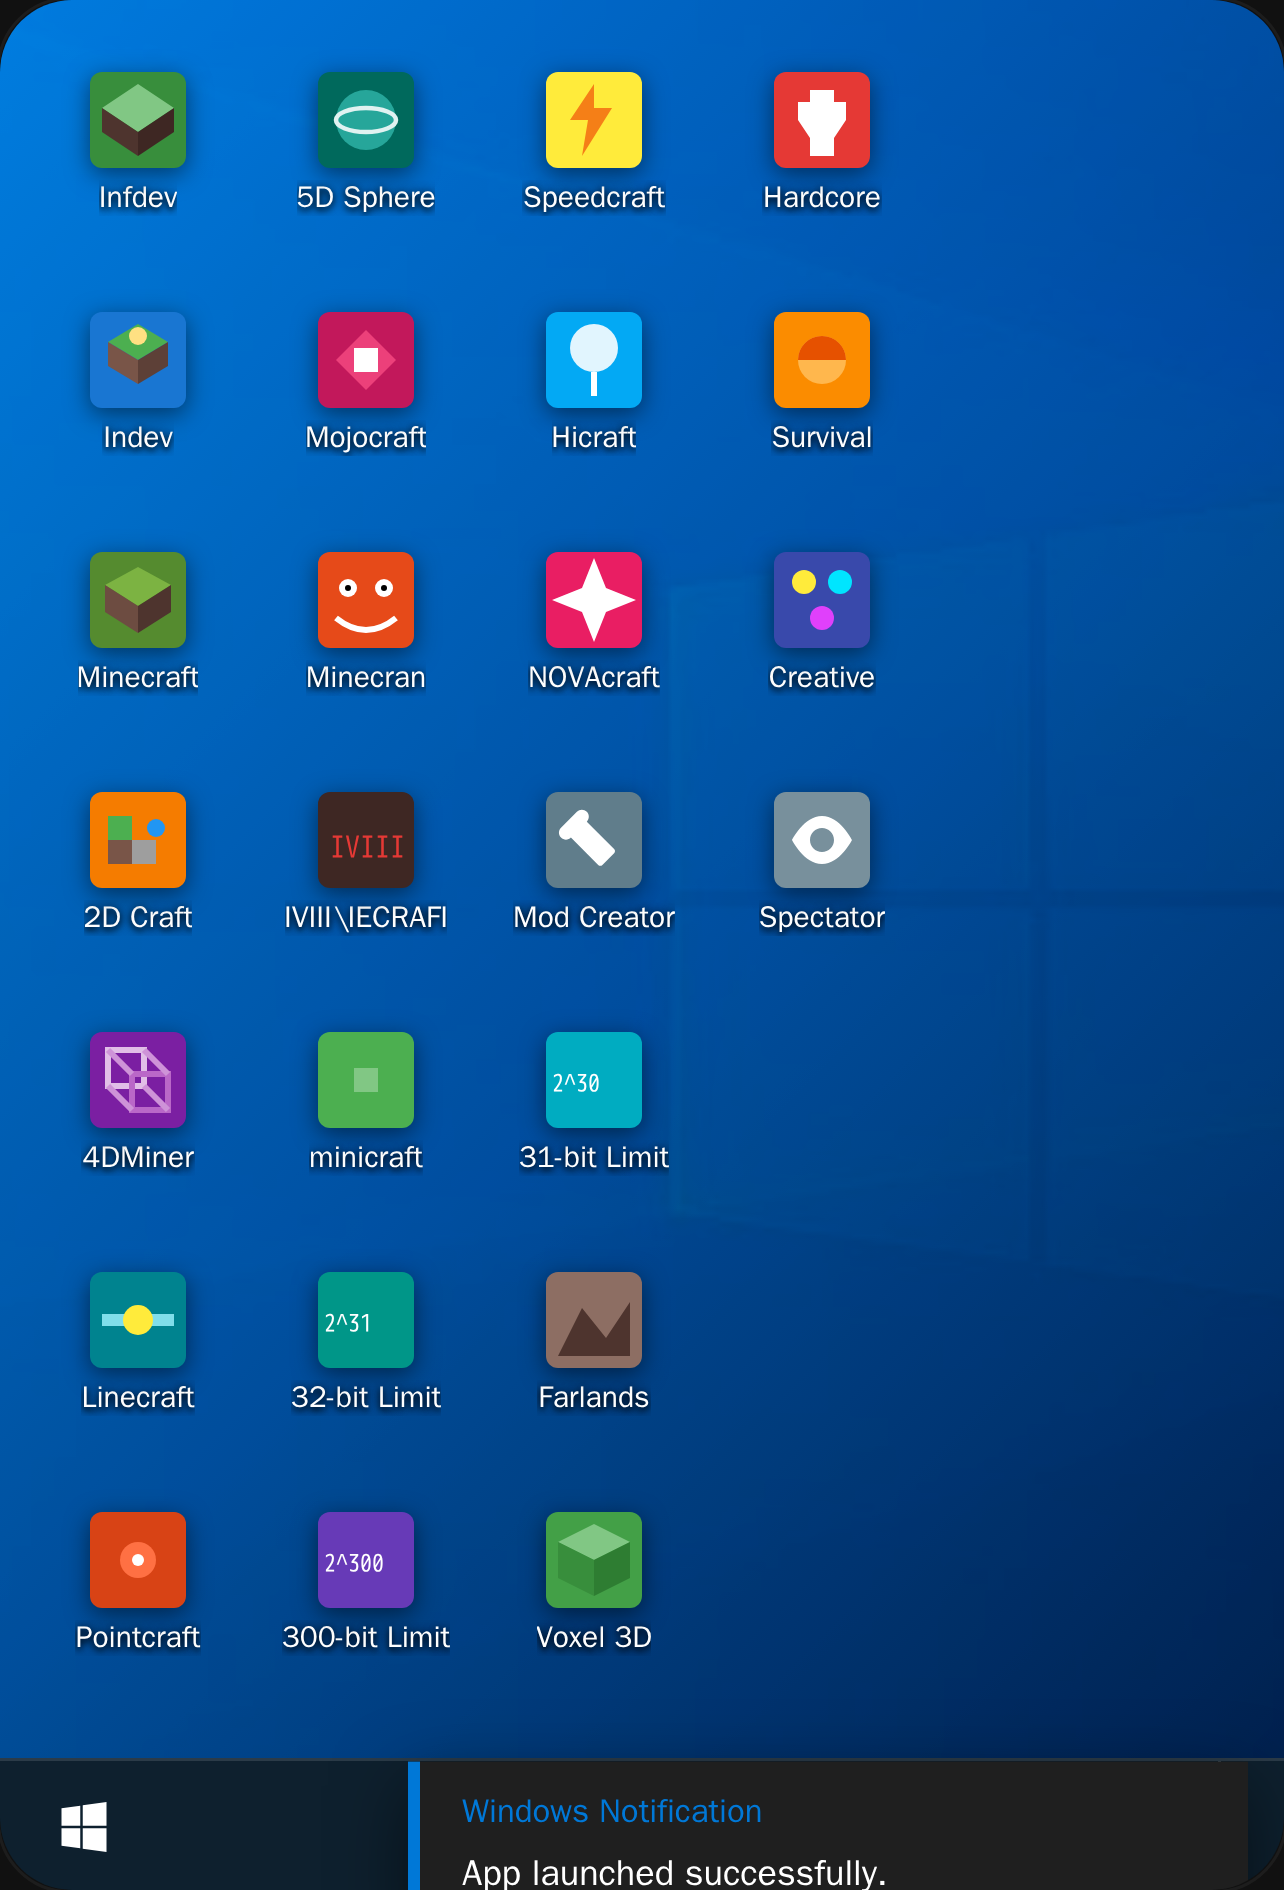Open the Linecraft teal icon

(138, 1320)
